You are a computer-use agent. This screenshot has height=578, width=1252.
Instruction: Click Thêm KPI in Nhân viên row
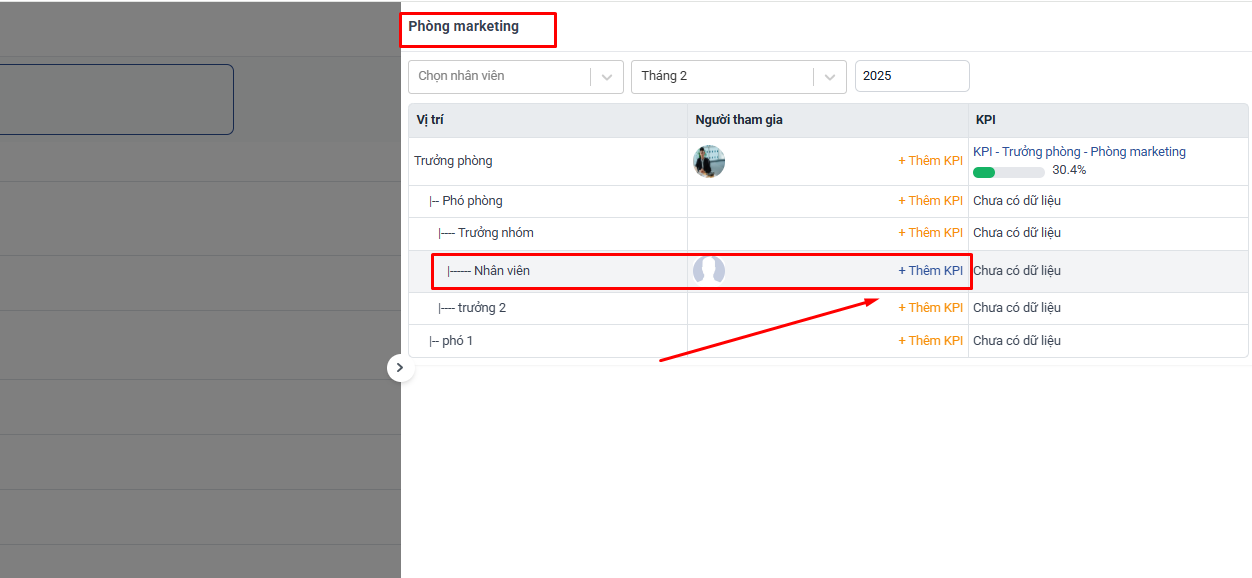(x=930, y=271)
